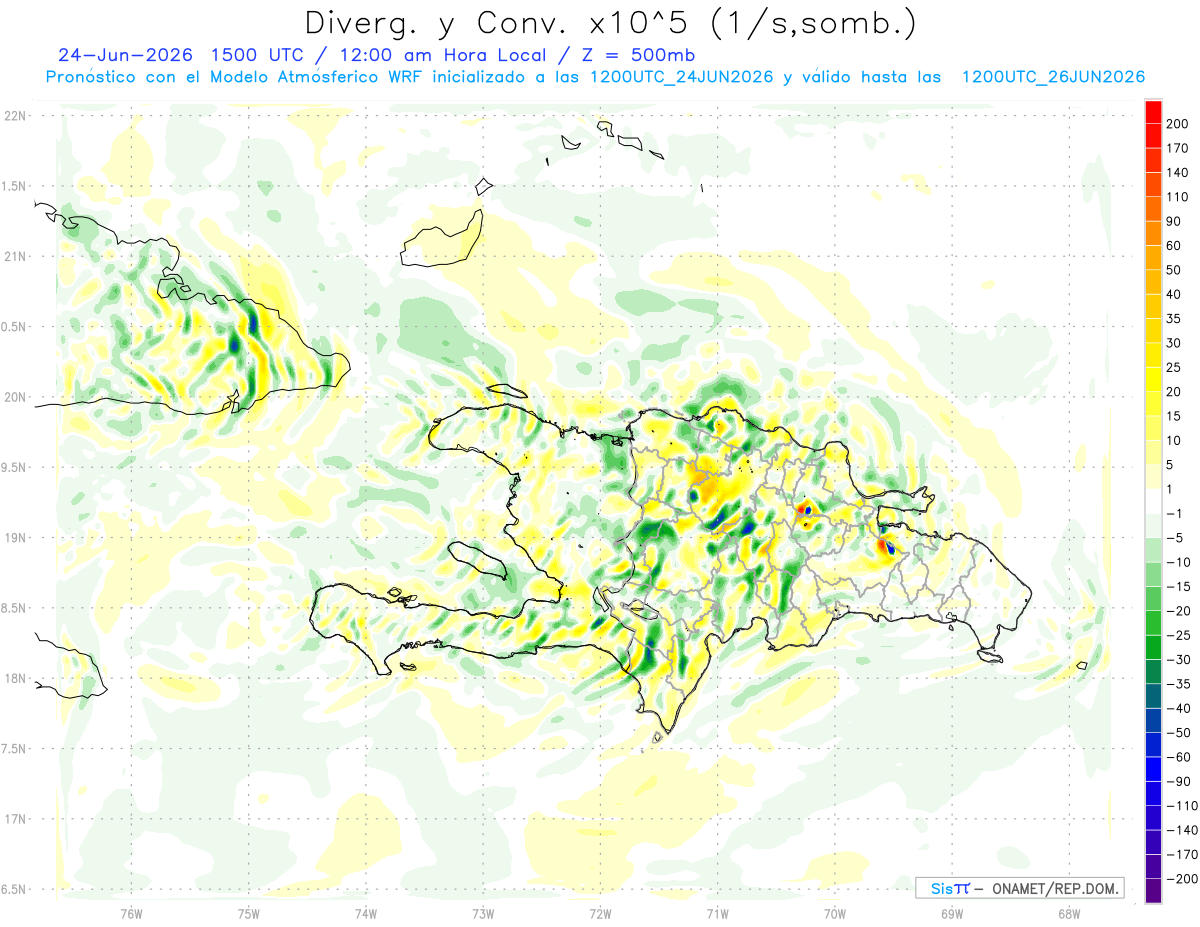The width and height of the screenshot is (1200, 927).
Task: Click the '74W' longitude label
Action: [x=366, y=914]
